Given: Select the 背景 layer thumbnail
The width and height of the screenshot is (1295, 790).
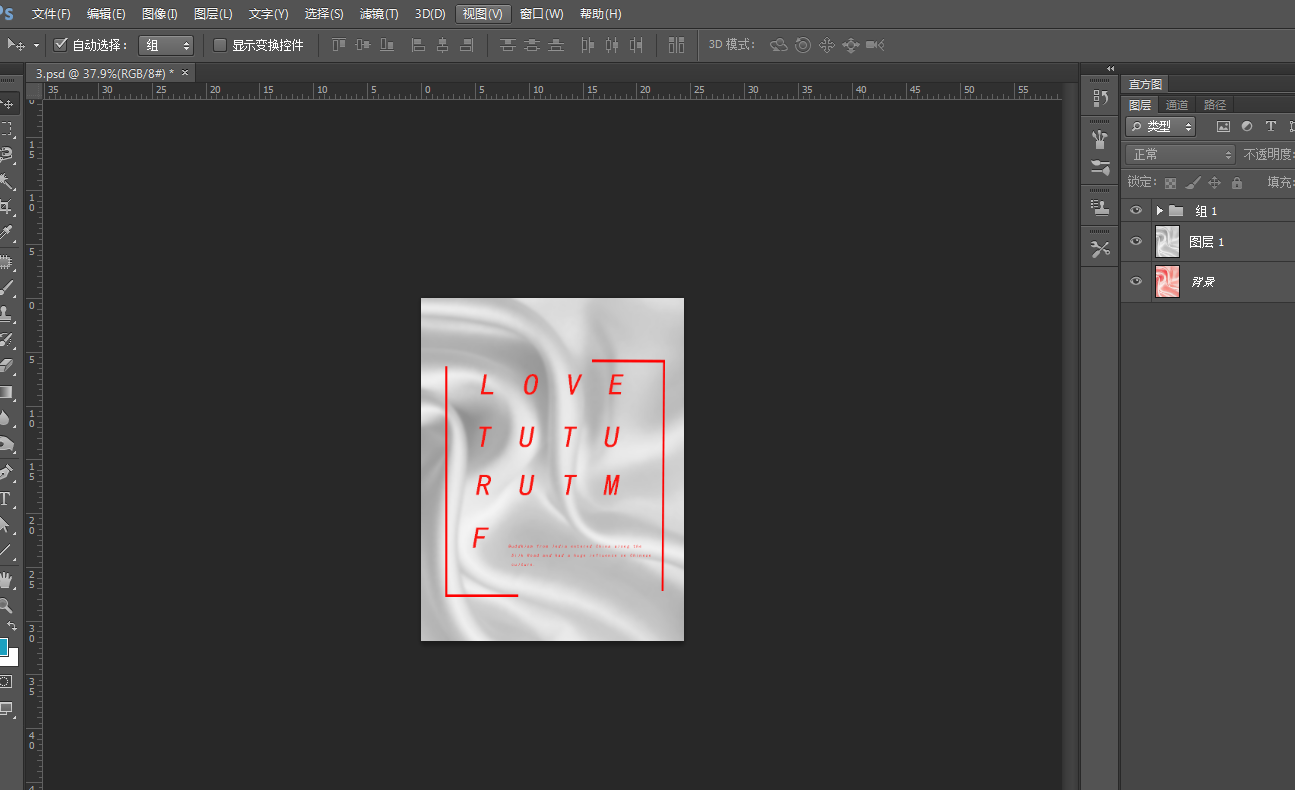Looking at the screenshot, I should click(1167, 282).
